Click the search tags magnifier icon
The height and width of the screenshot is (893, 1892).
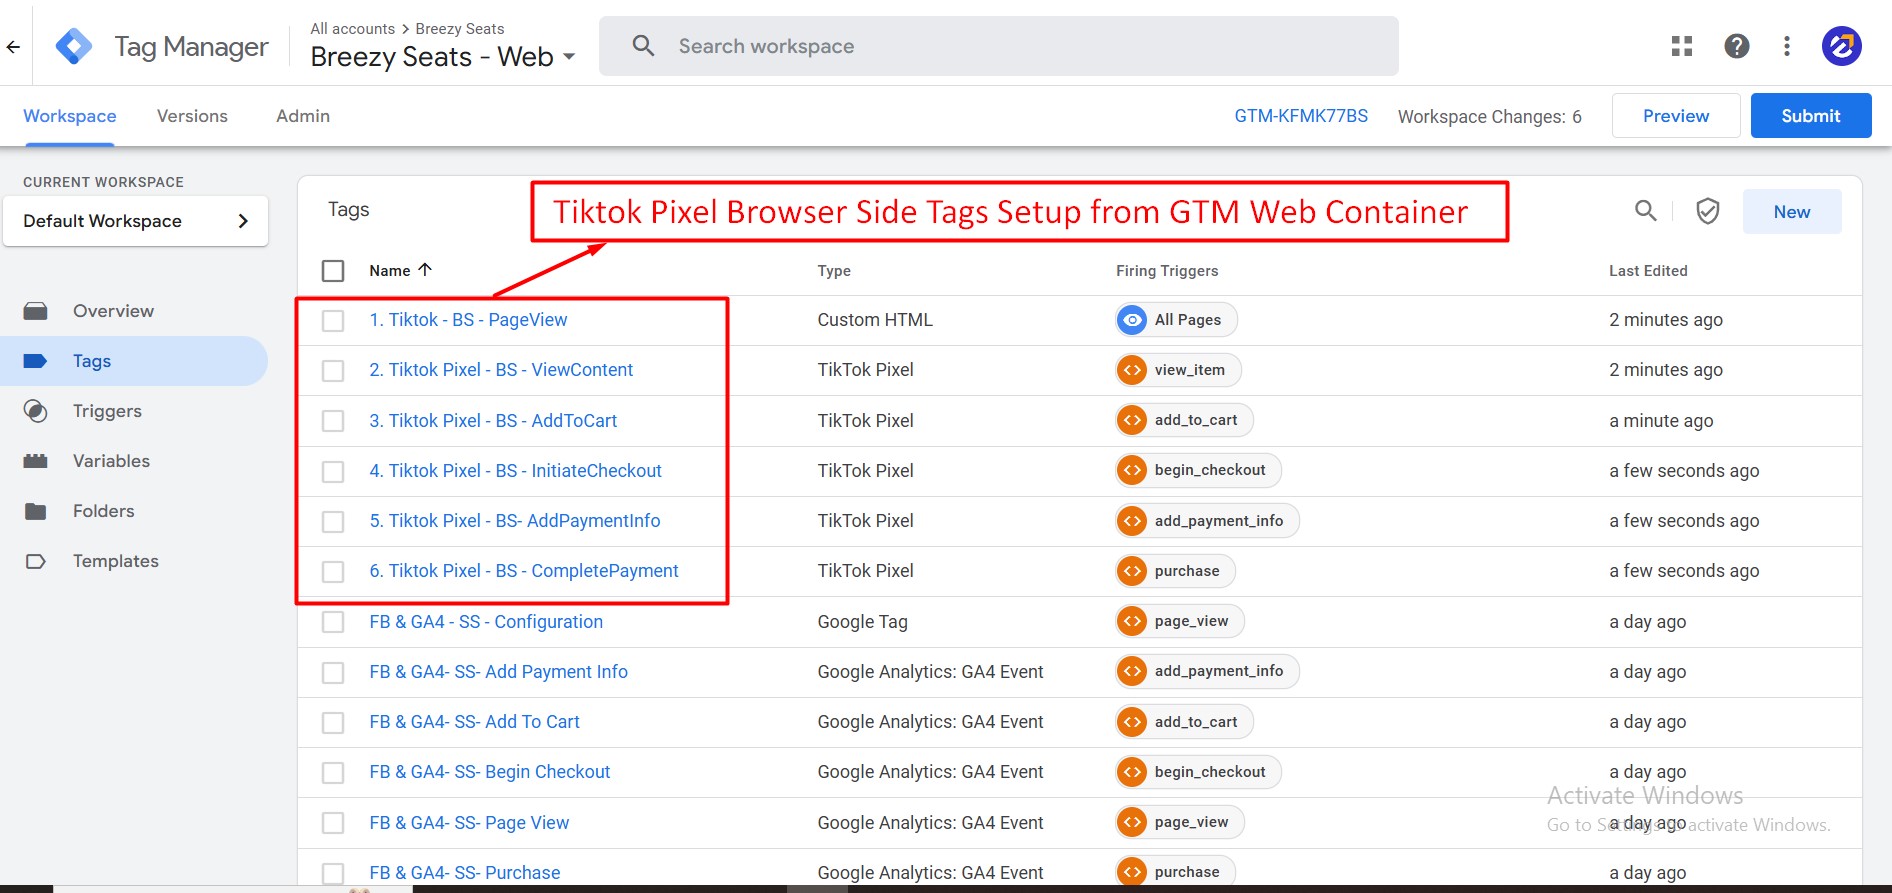[1645, 210]
